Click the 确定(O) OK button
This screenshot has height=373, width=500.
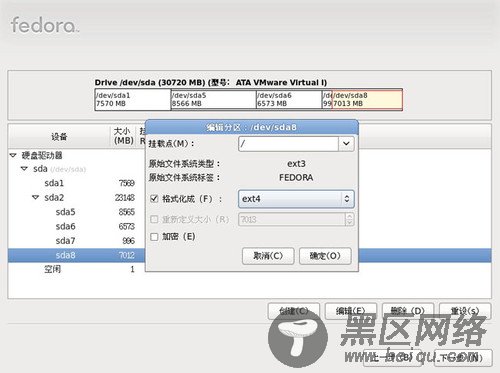pos(325,256)
